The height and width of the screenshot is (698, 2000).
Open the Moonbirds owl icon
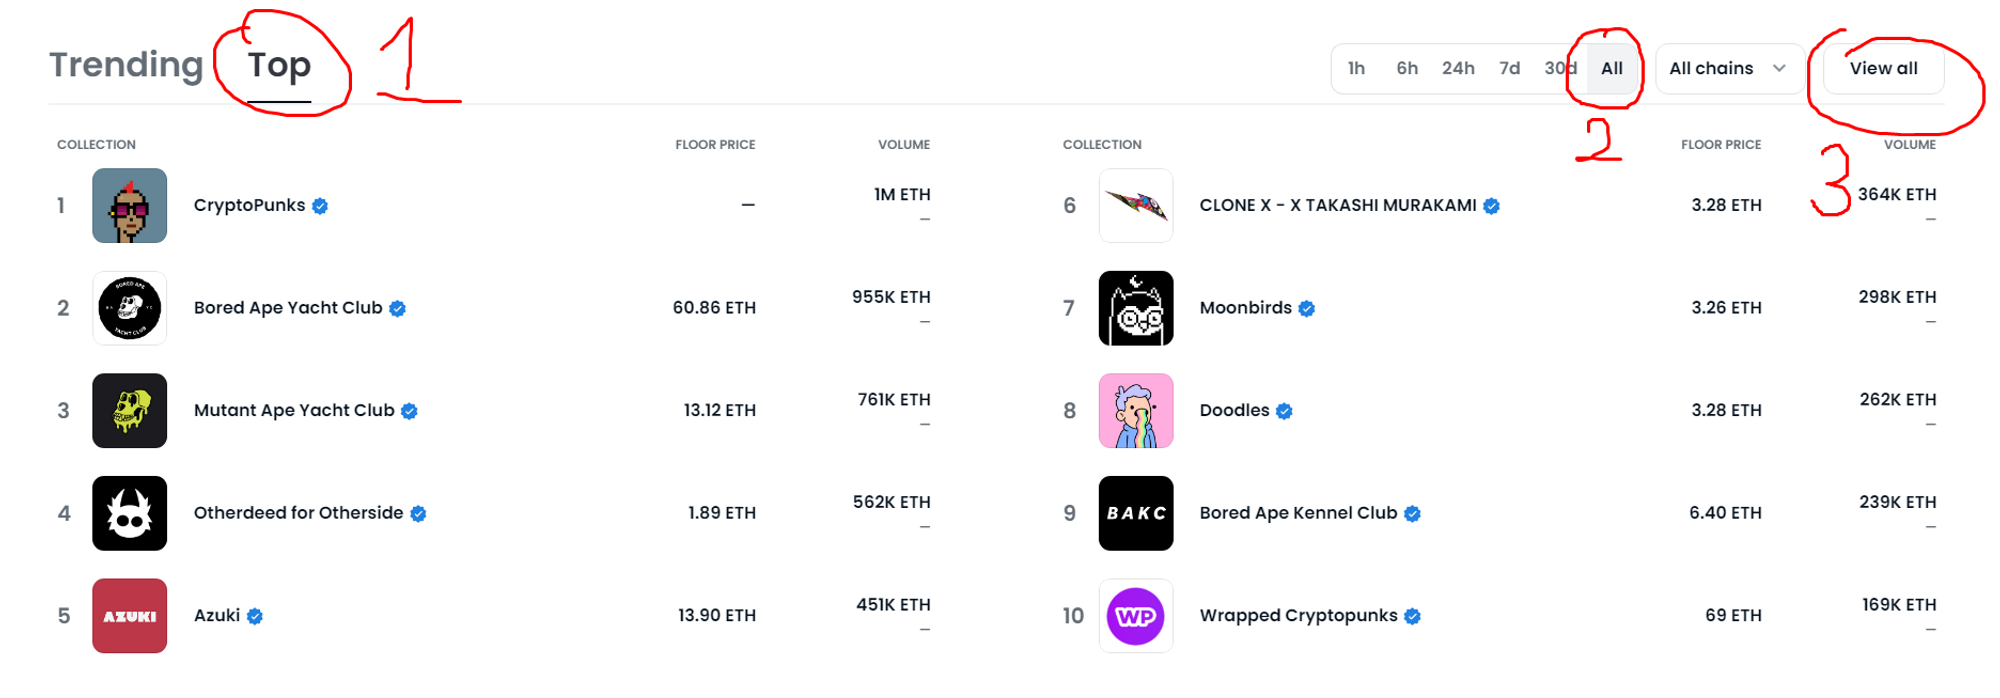(1136, 308)
